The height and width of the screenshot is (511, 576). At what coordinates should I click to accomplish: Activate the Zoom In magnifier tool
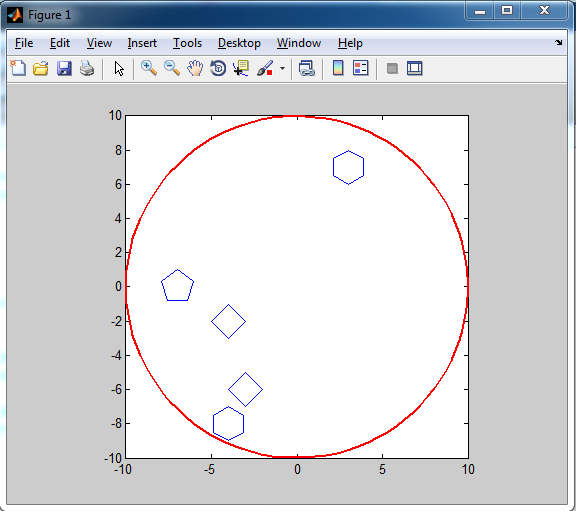pos(149,68)
